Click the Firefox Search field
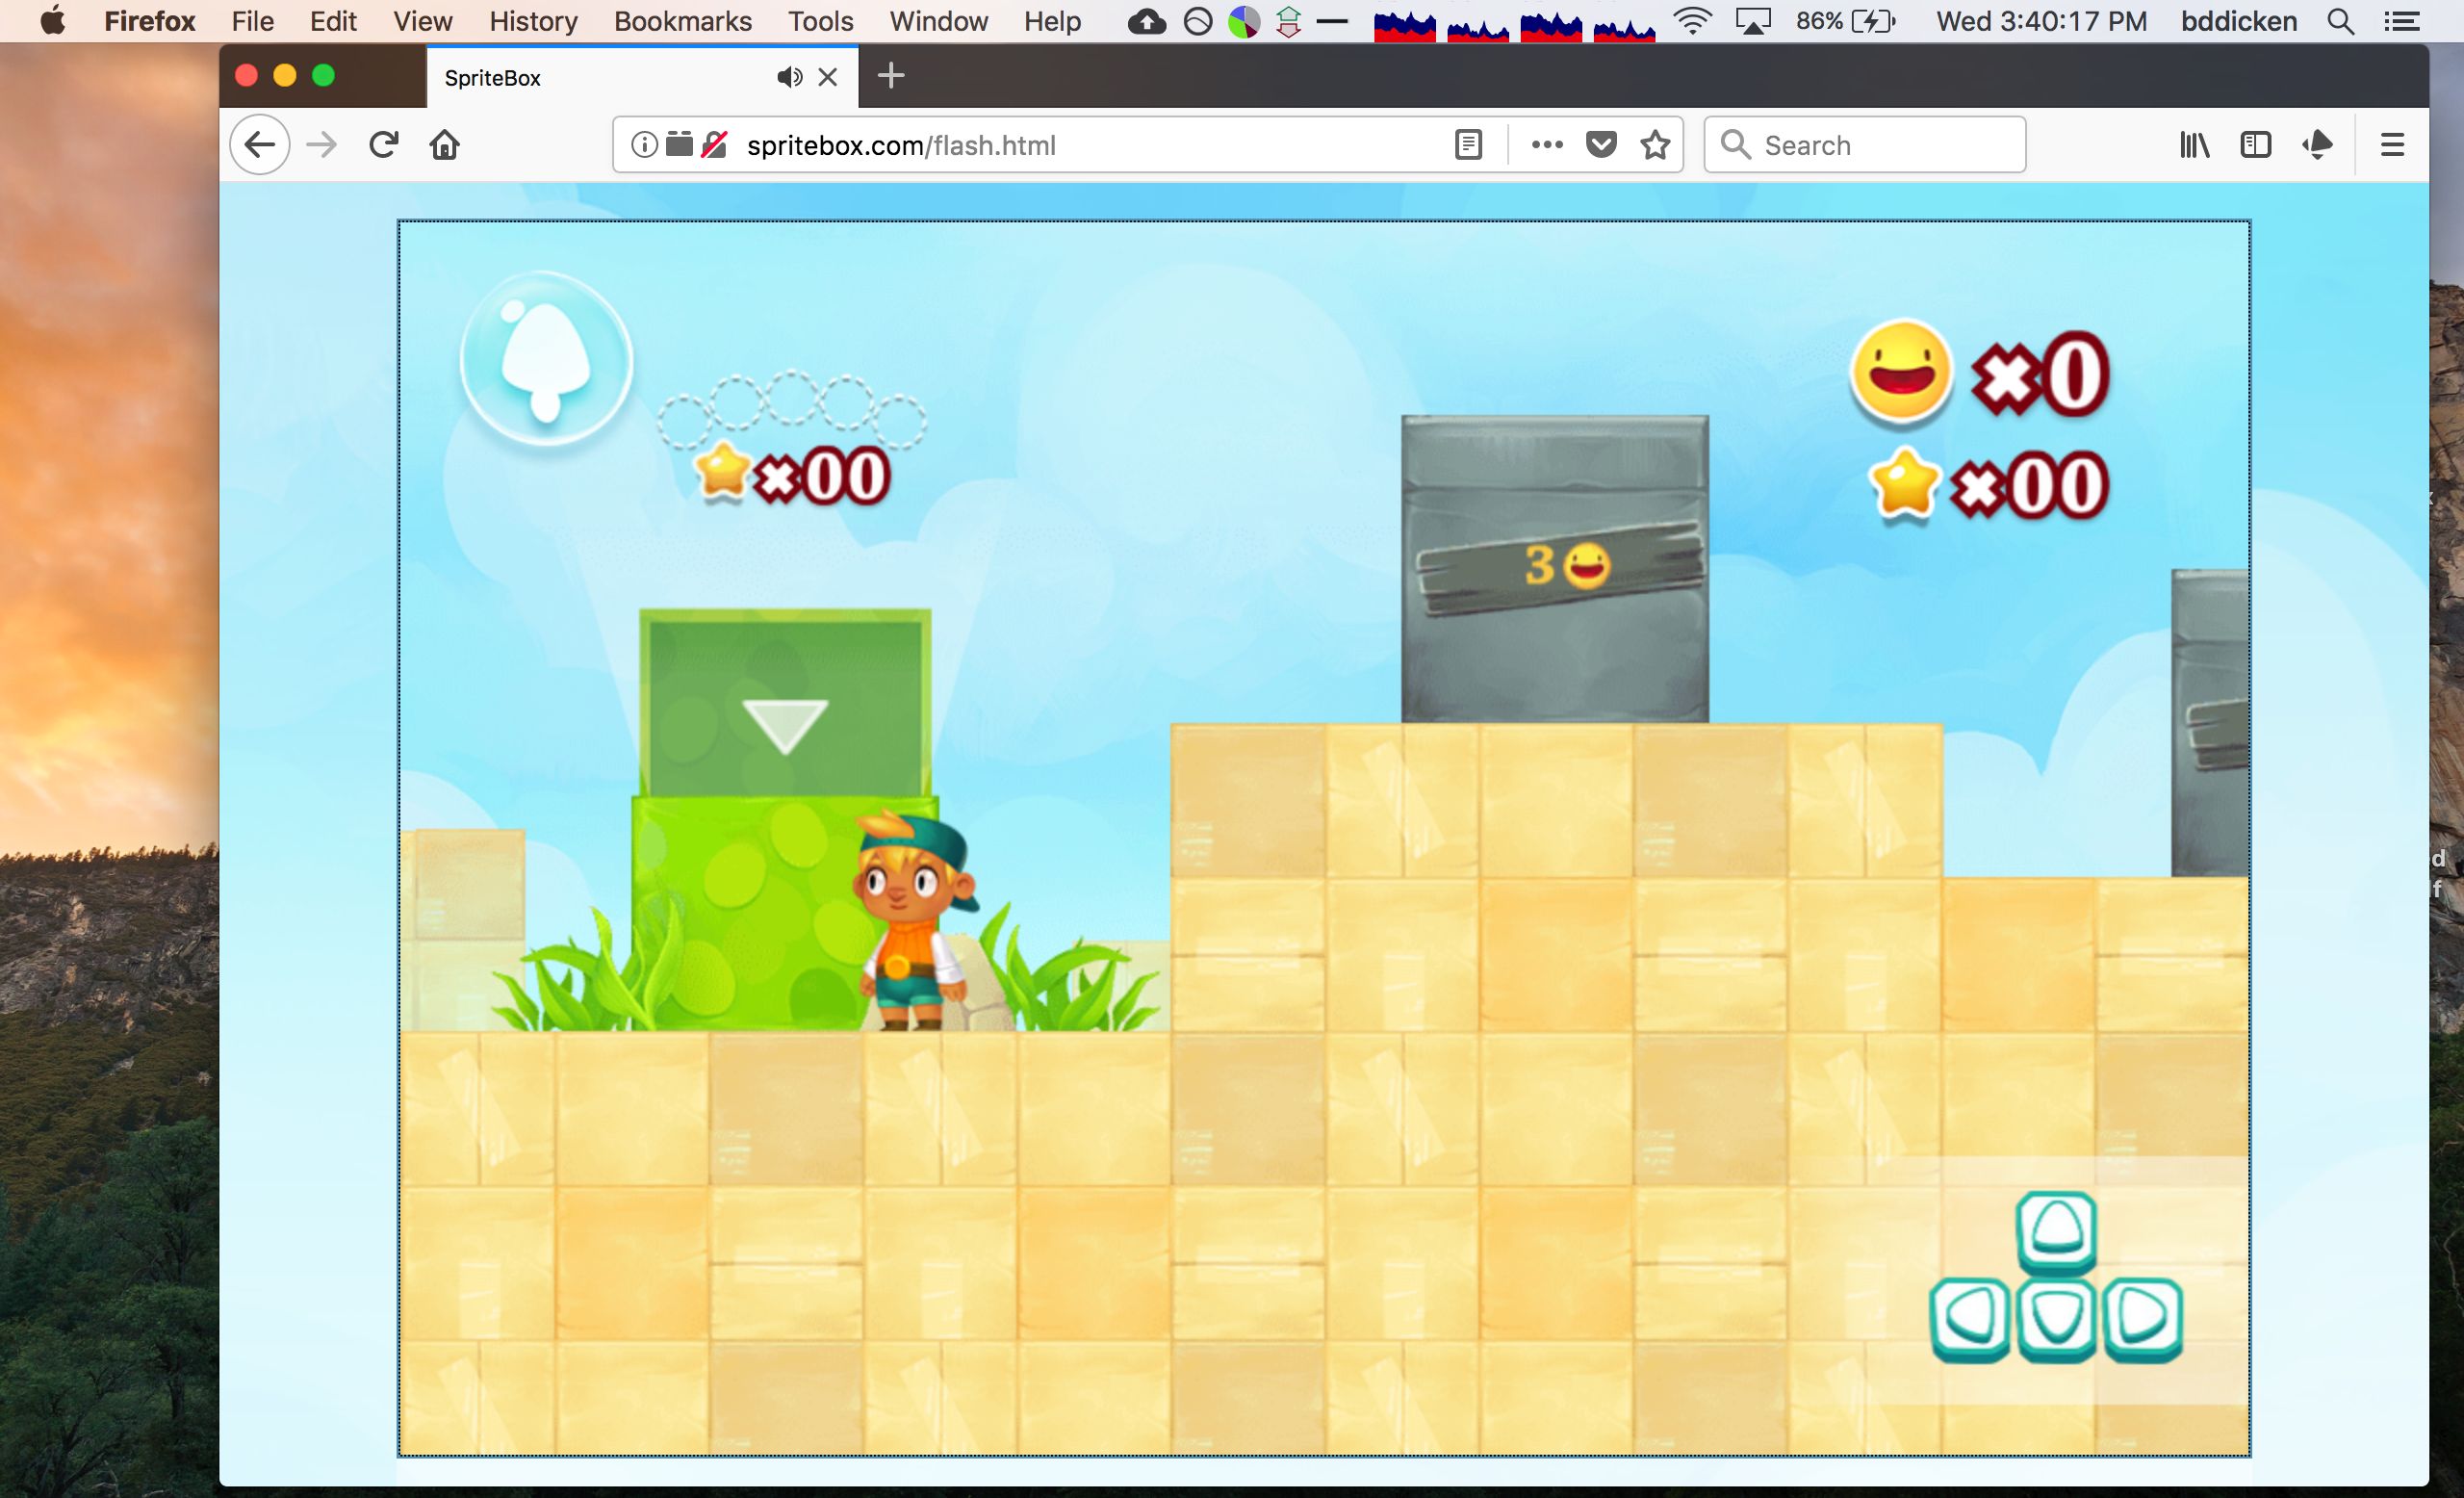 point(1865,145)
